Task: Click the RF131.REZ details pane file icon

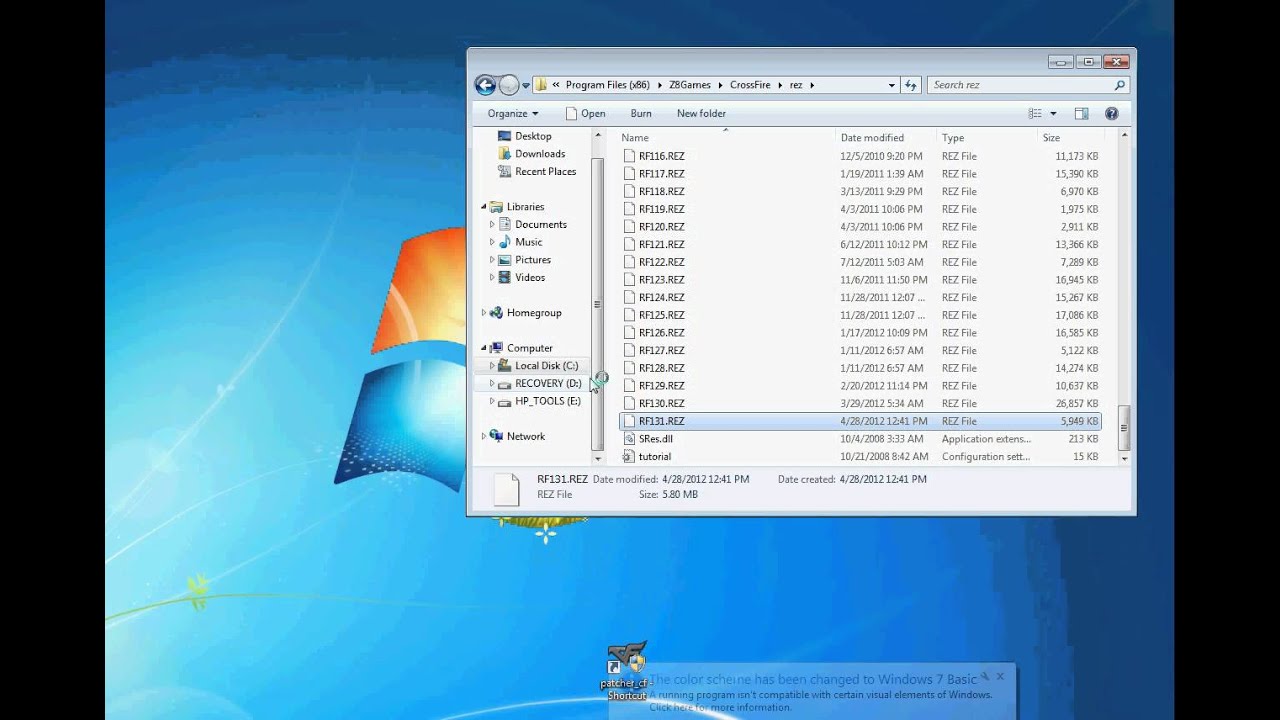Action: [x=507, y=488]
